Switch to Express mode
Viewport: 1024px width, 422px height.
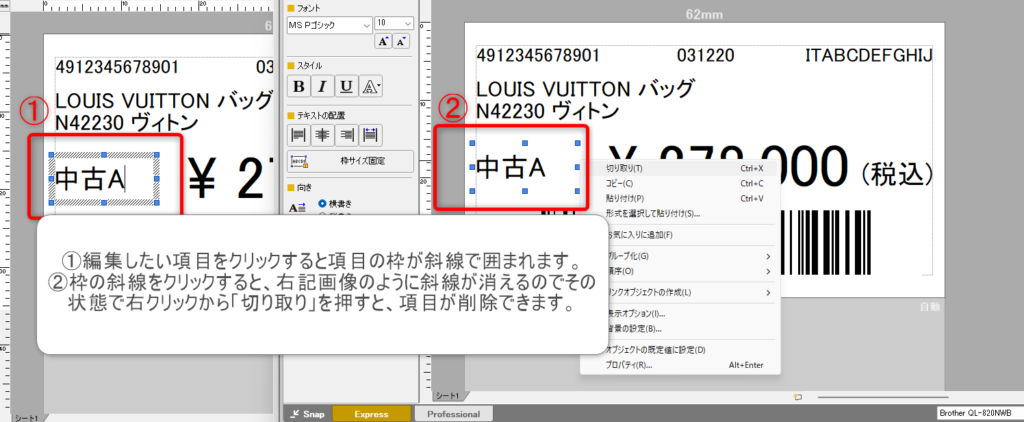point(372,414)
